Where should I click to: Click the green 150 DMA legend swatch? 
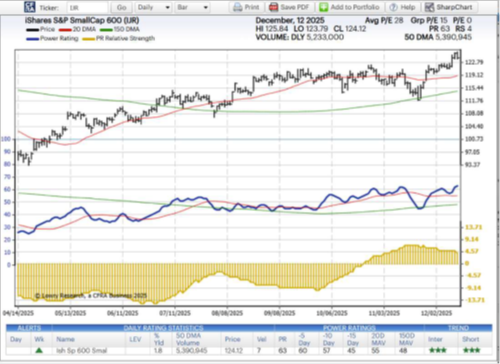pos(106,30)
